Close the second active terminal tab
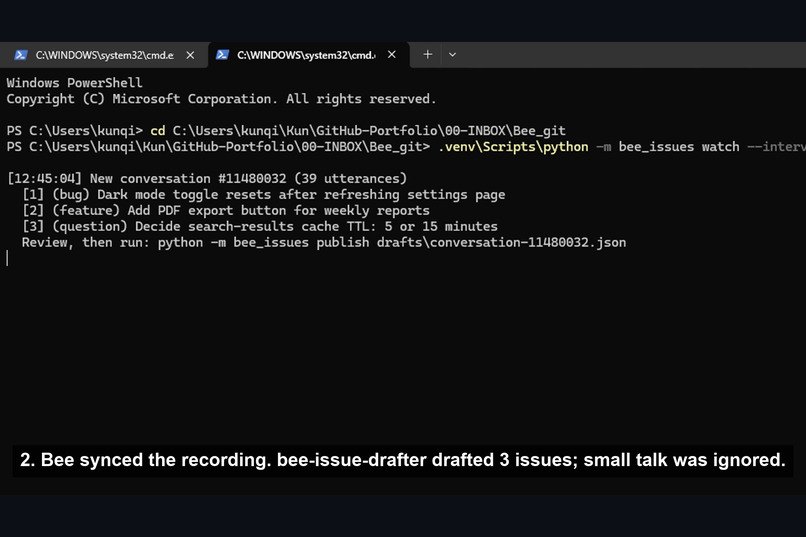 coord(392,54)
